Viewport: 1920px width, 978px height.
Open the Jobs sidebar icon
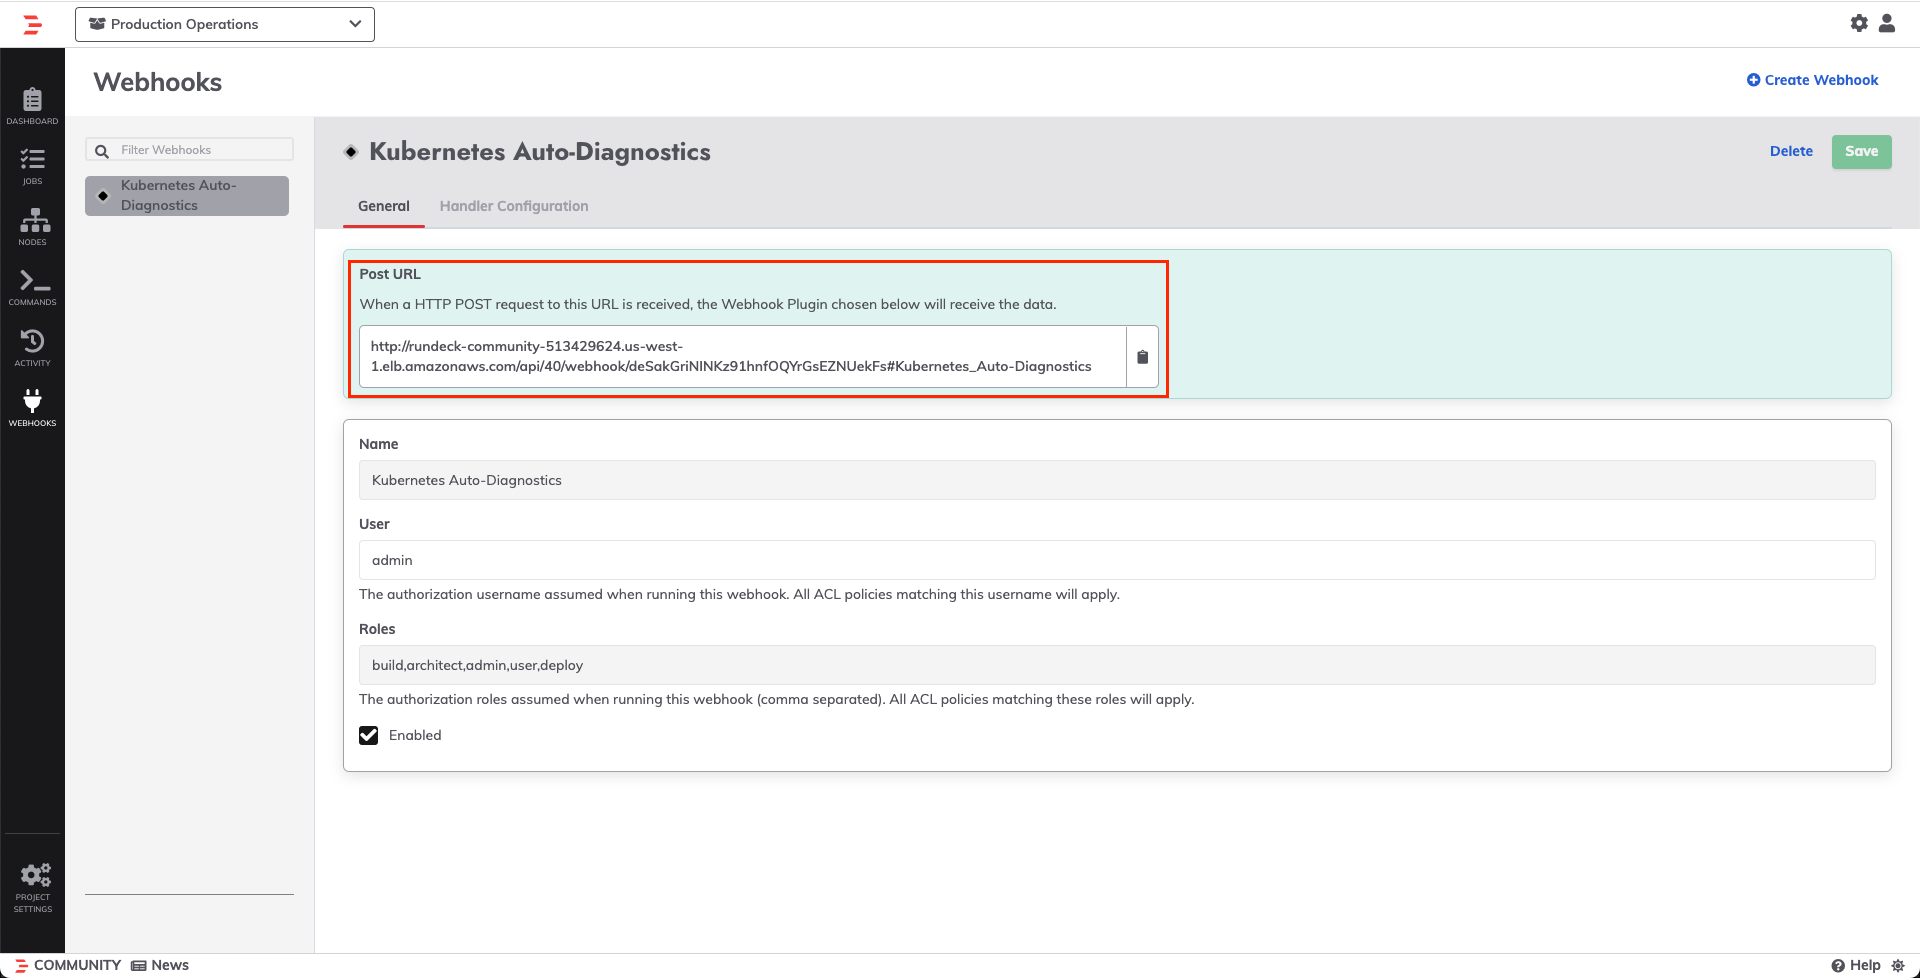(32, 167)
